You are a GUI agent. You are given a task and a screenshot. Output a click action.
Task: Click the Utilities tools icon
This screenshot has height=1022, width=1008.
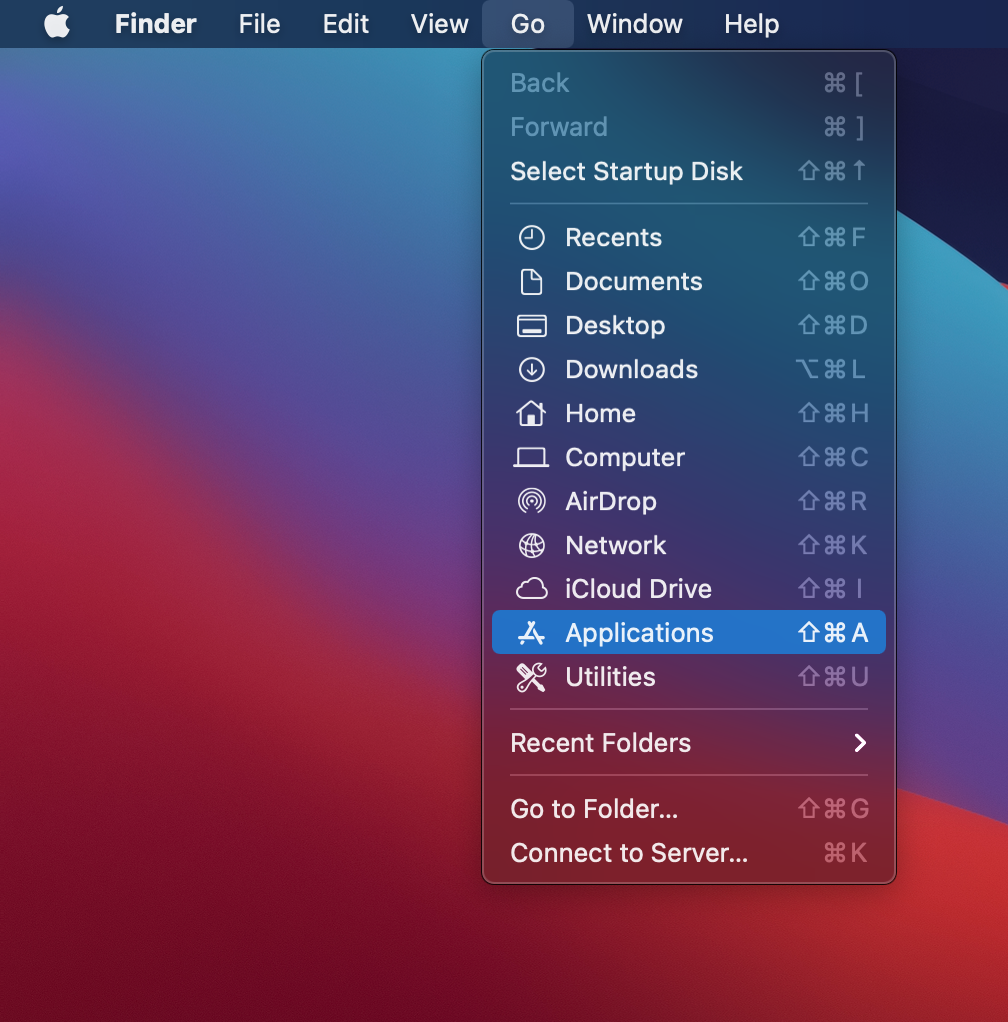coord(531,677)
